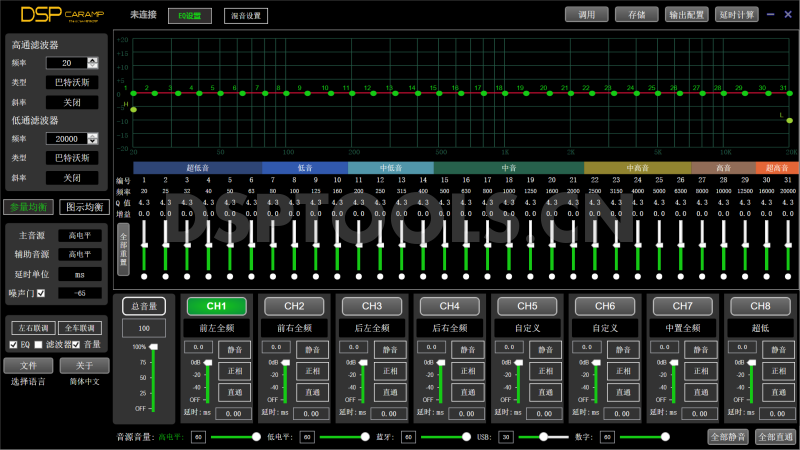This screenshot has height=450, width=800.
Task: Mute CH8 超低 channel
Action: (777, 350)
